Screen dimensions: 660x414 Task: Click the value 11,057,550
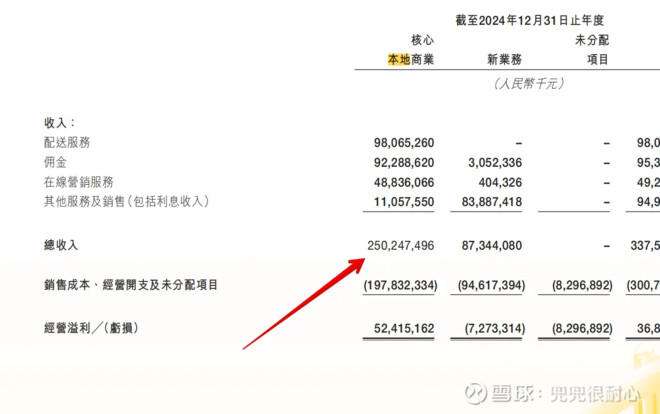[404, 202]
